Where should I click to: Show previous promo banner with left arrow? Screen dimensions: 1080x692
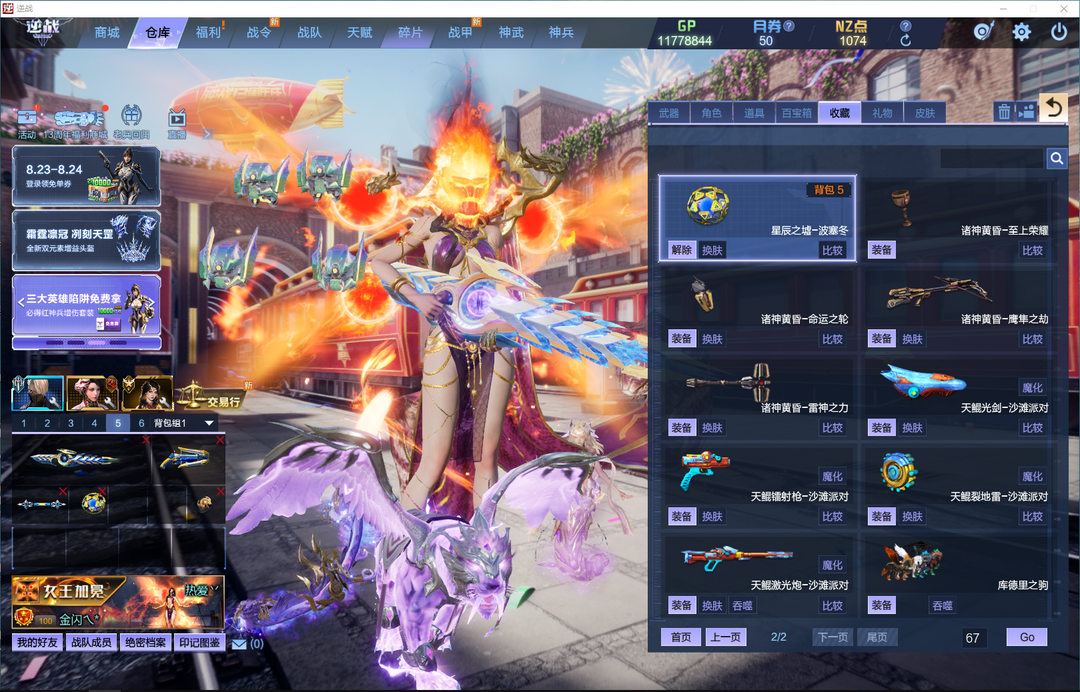(x=21, y=303)
